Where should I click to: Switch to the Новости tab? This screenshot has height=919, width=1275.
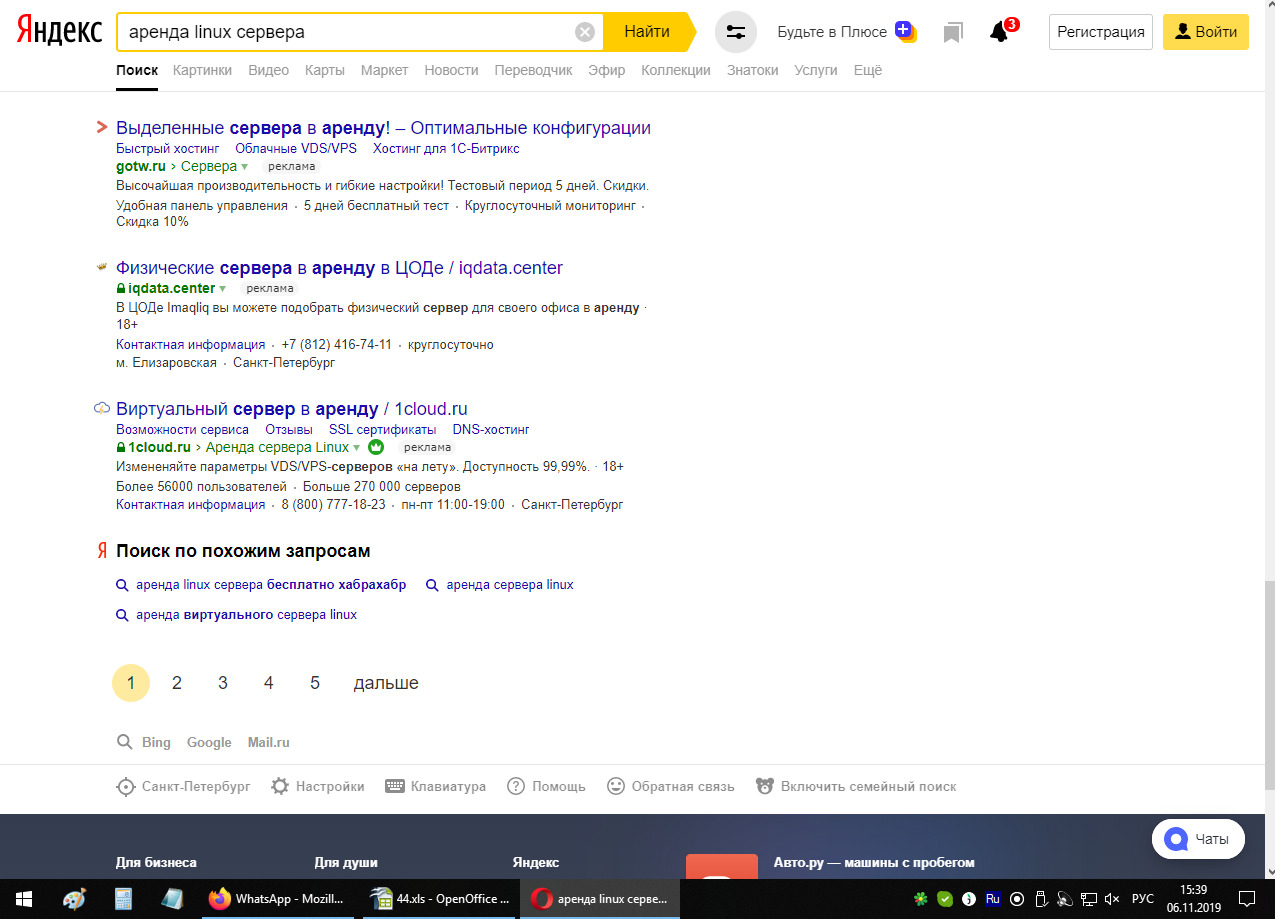coord(452,70)
